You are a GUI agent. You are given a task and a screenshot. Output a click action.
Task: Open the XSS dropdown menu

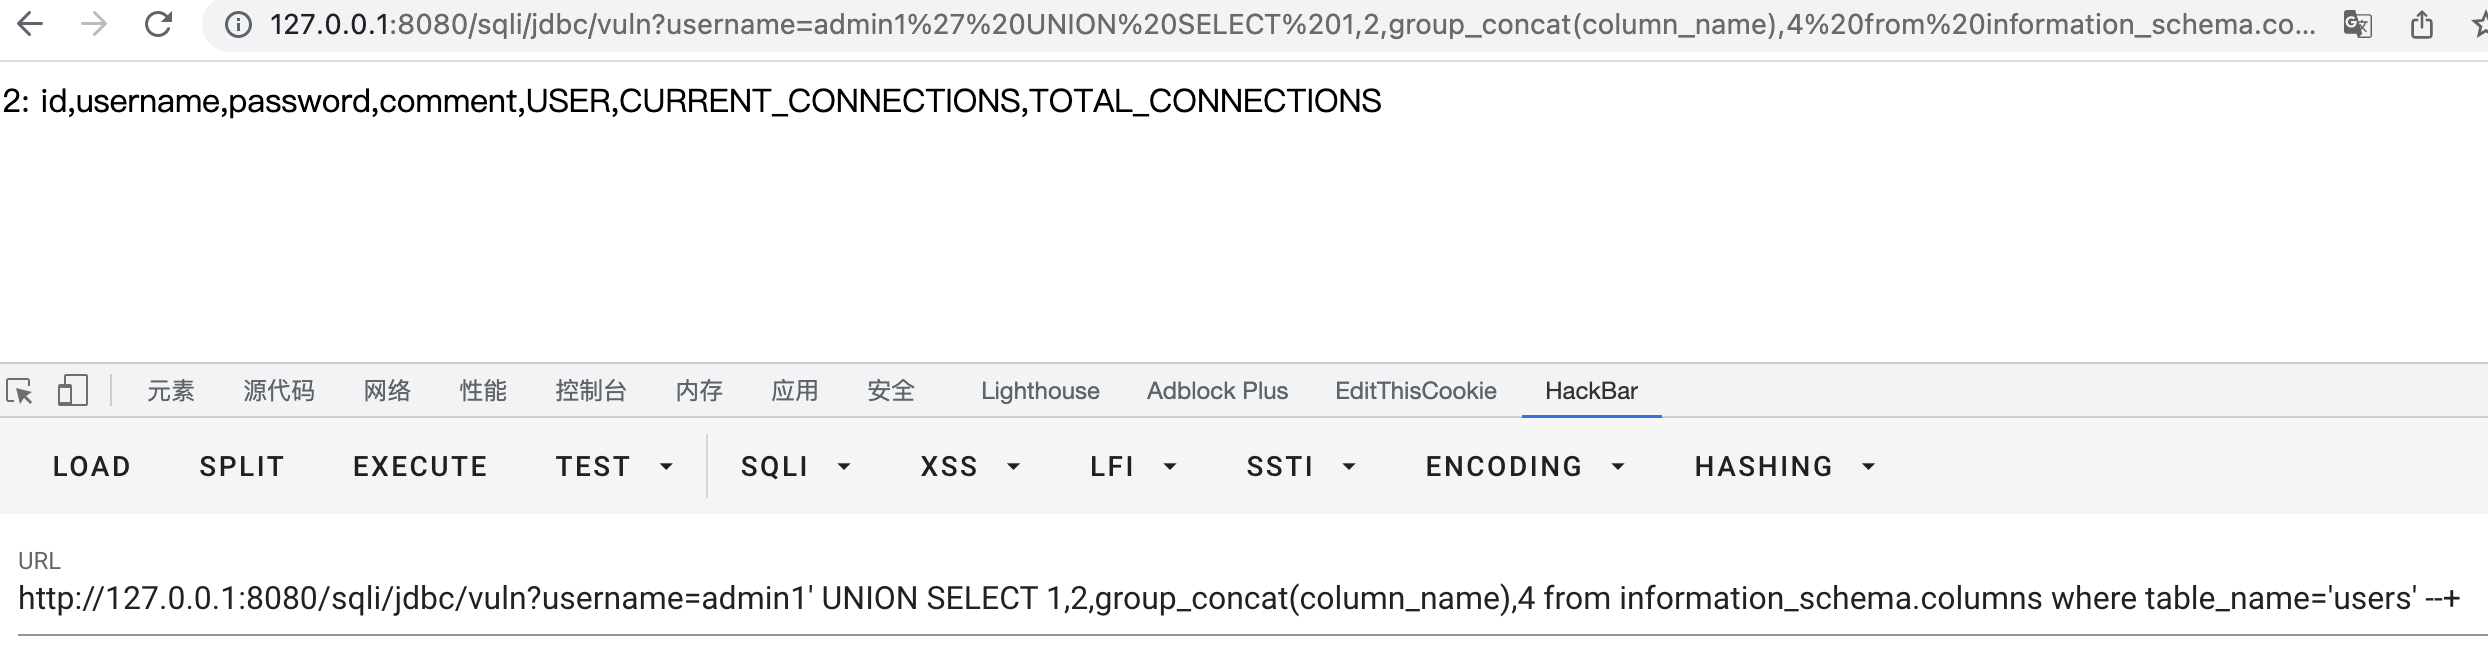click(969, 467)
